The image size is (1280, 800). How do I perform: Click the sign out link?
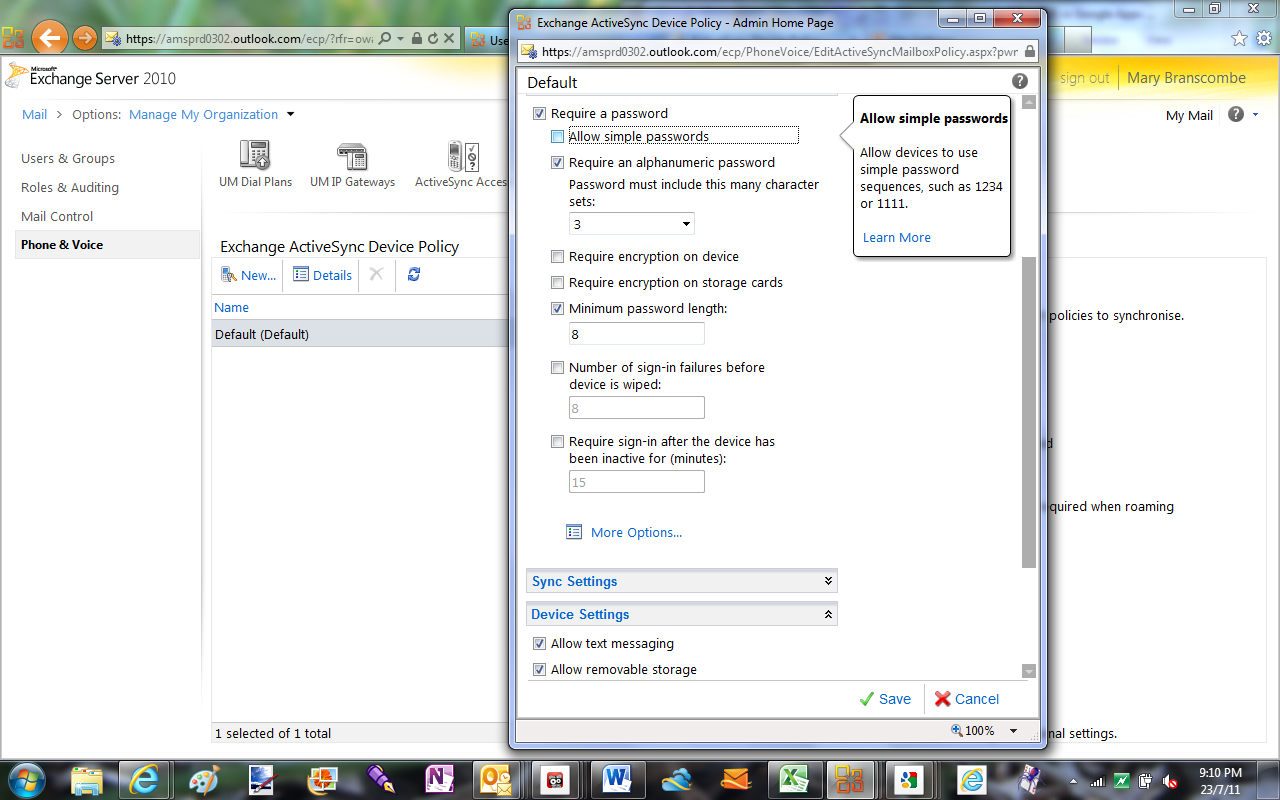[x=1085, y=78]
